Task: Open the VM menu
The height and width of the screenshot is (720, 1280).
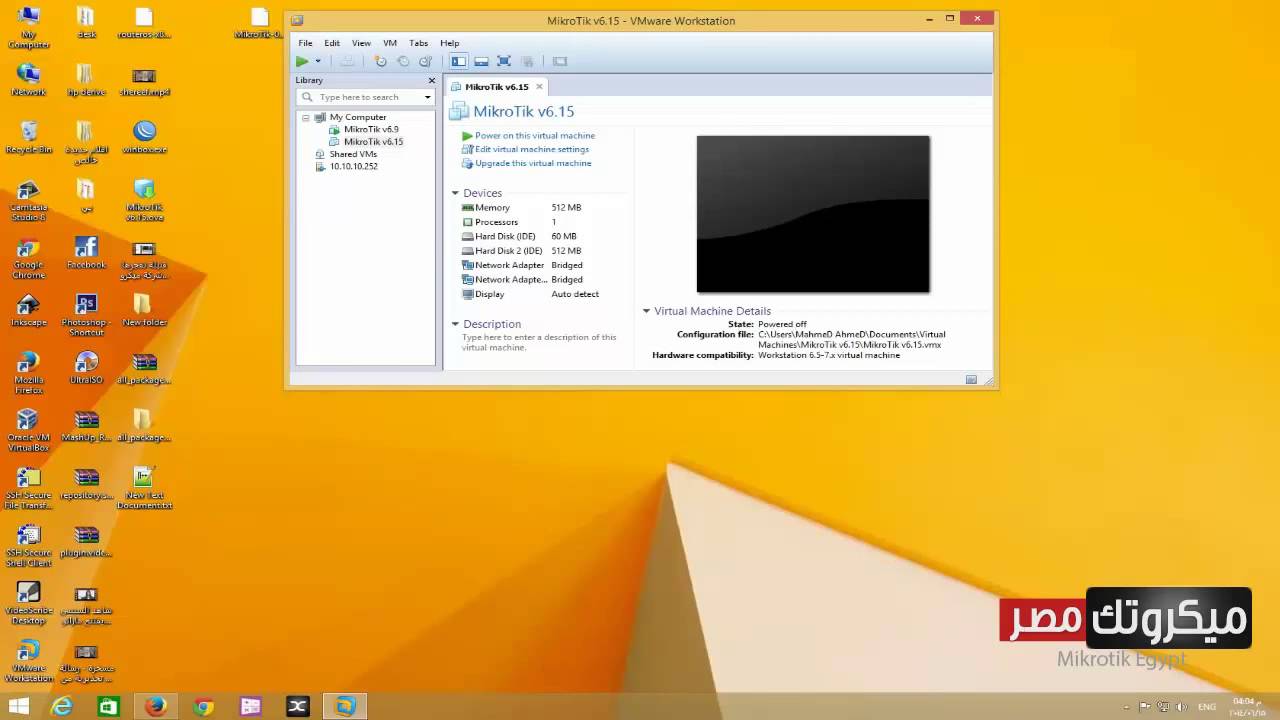Action: click(390, 43)
